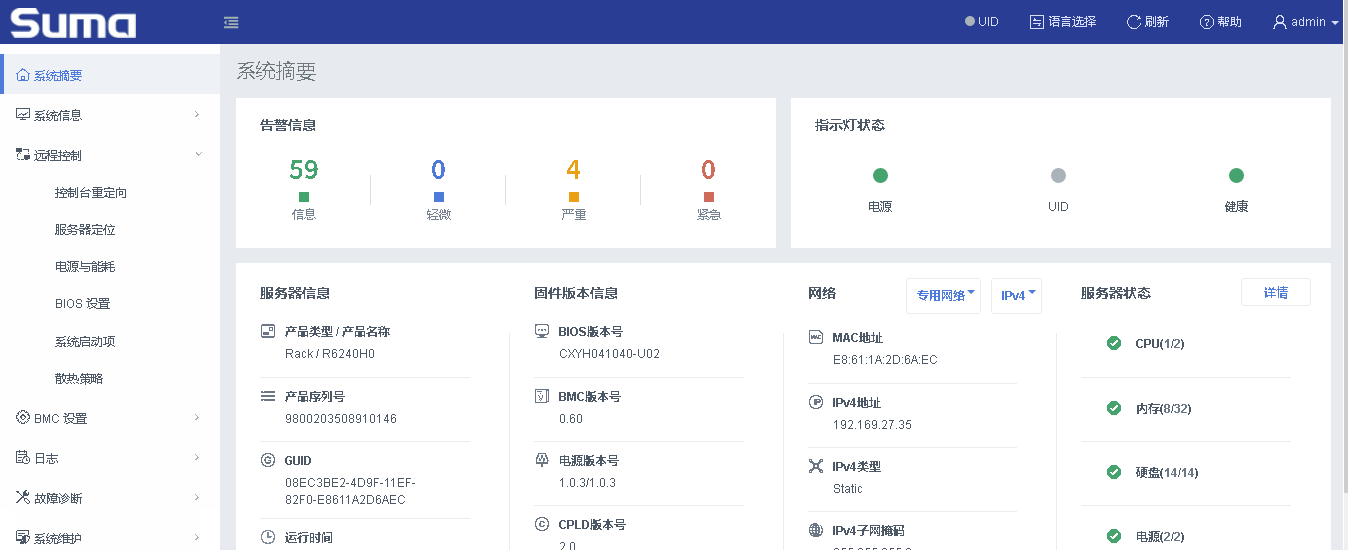The width and height of the screenshot is (1348, 550).
Task: Select IP address 192.169.27.35
Action: point(872,425)
